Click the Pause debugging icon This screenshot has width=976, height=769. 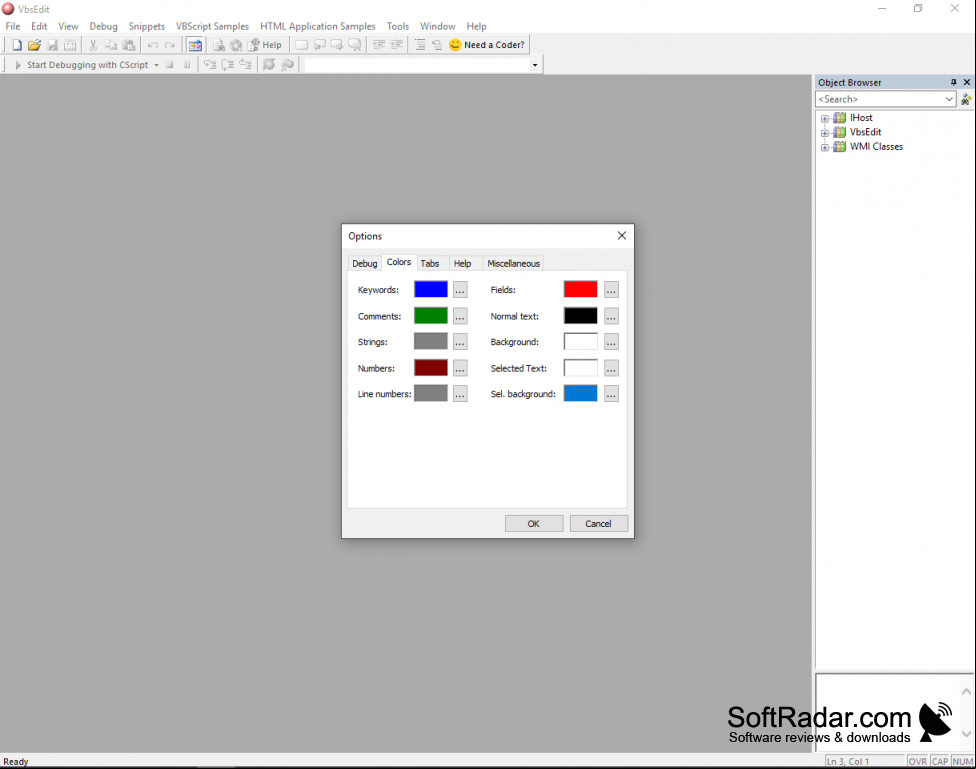(x=187, y=65)
